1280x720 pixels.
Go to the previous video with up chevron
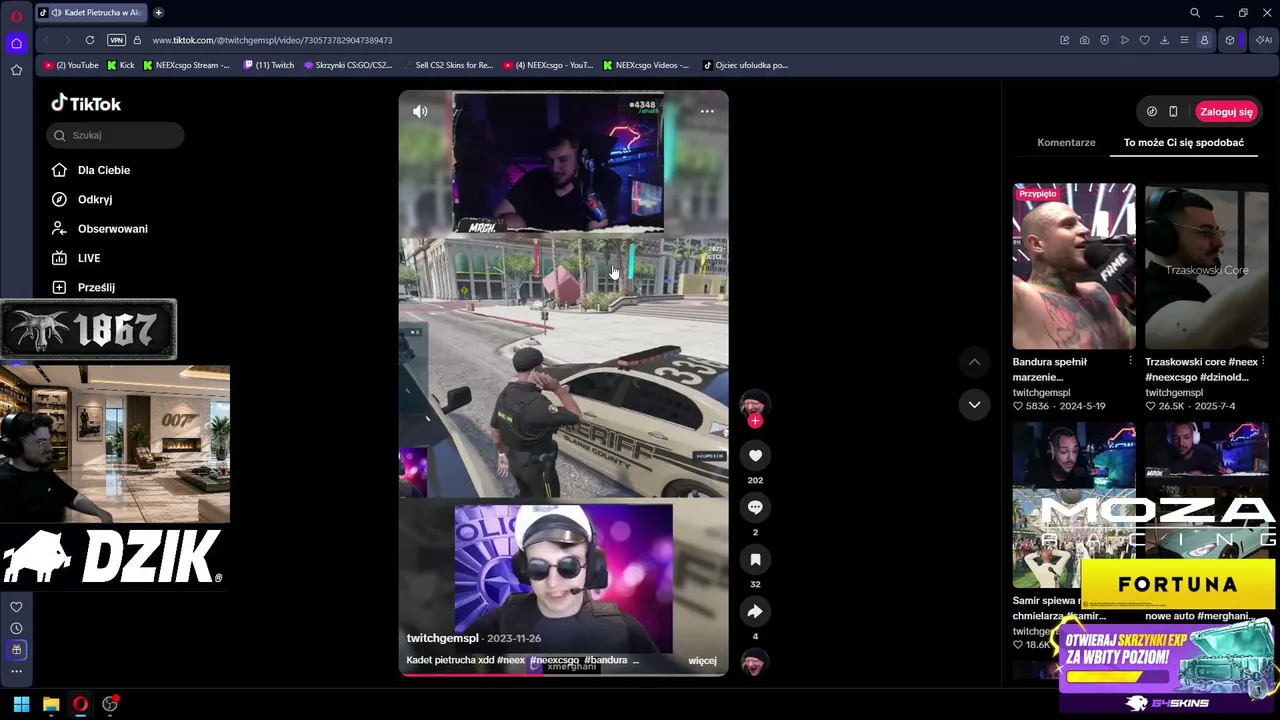pyautogui.click(x=974, y=362)
